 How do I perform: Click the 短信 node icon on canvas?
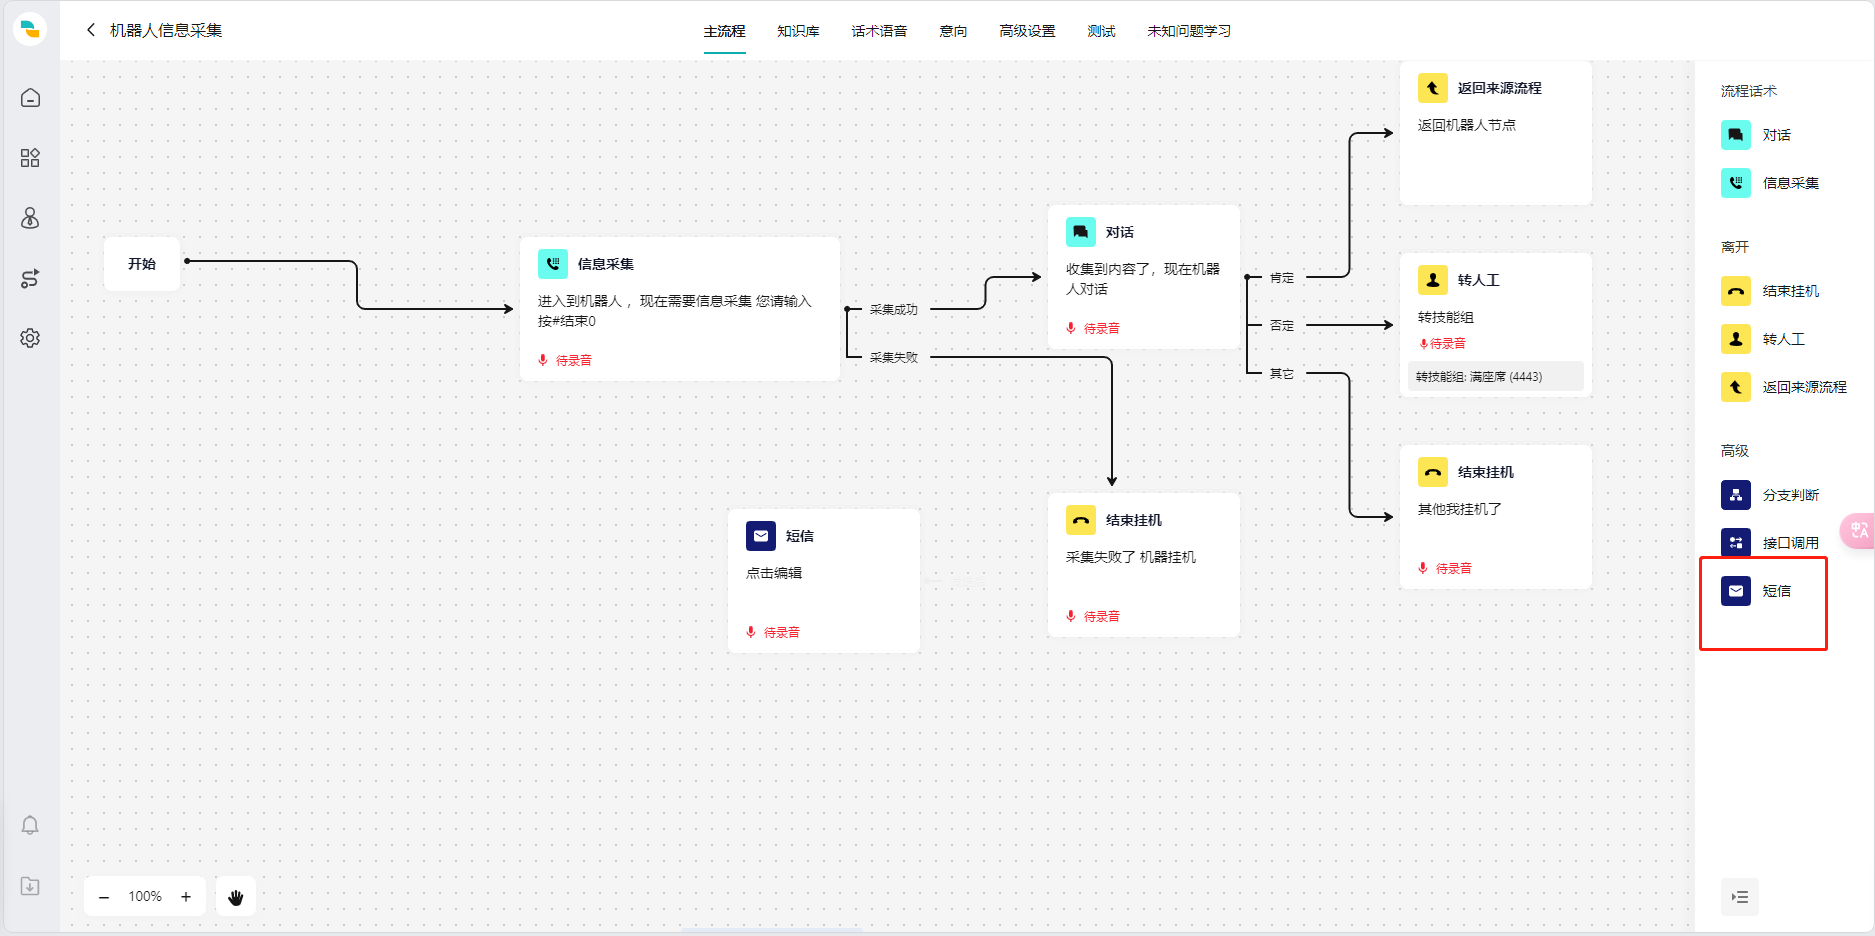click(761, 536)
